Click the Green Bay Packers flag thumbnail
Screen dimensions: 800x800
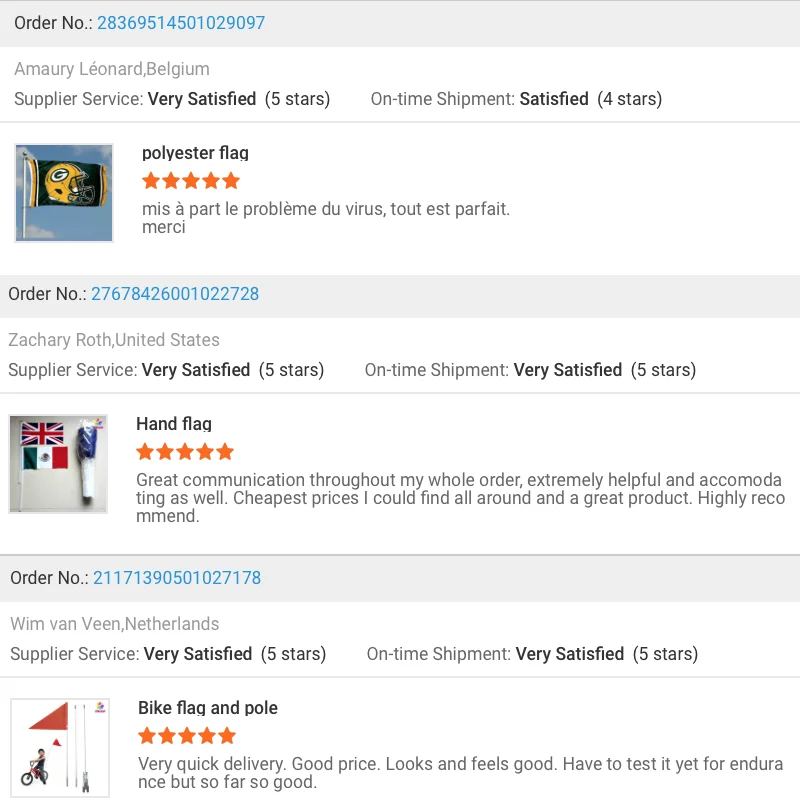pos(64,193)
